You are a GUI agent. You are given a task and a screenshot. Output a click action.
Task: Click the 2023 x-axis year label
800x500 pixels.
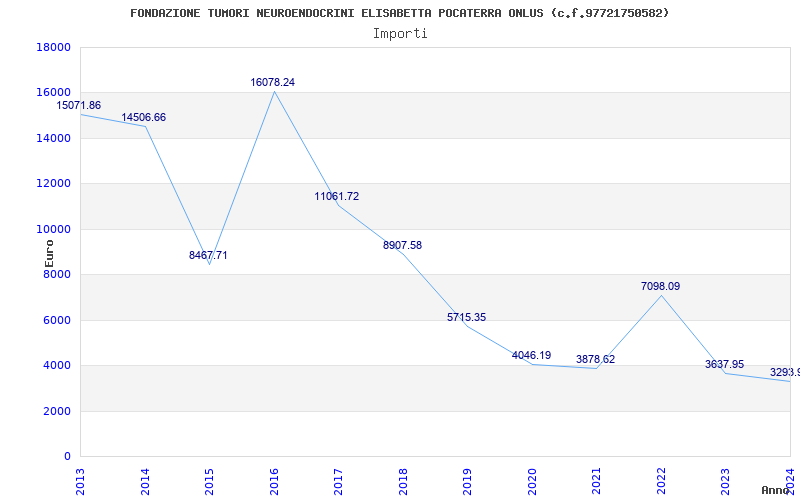pos(726,482)
